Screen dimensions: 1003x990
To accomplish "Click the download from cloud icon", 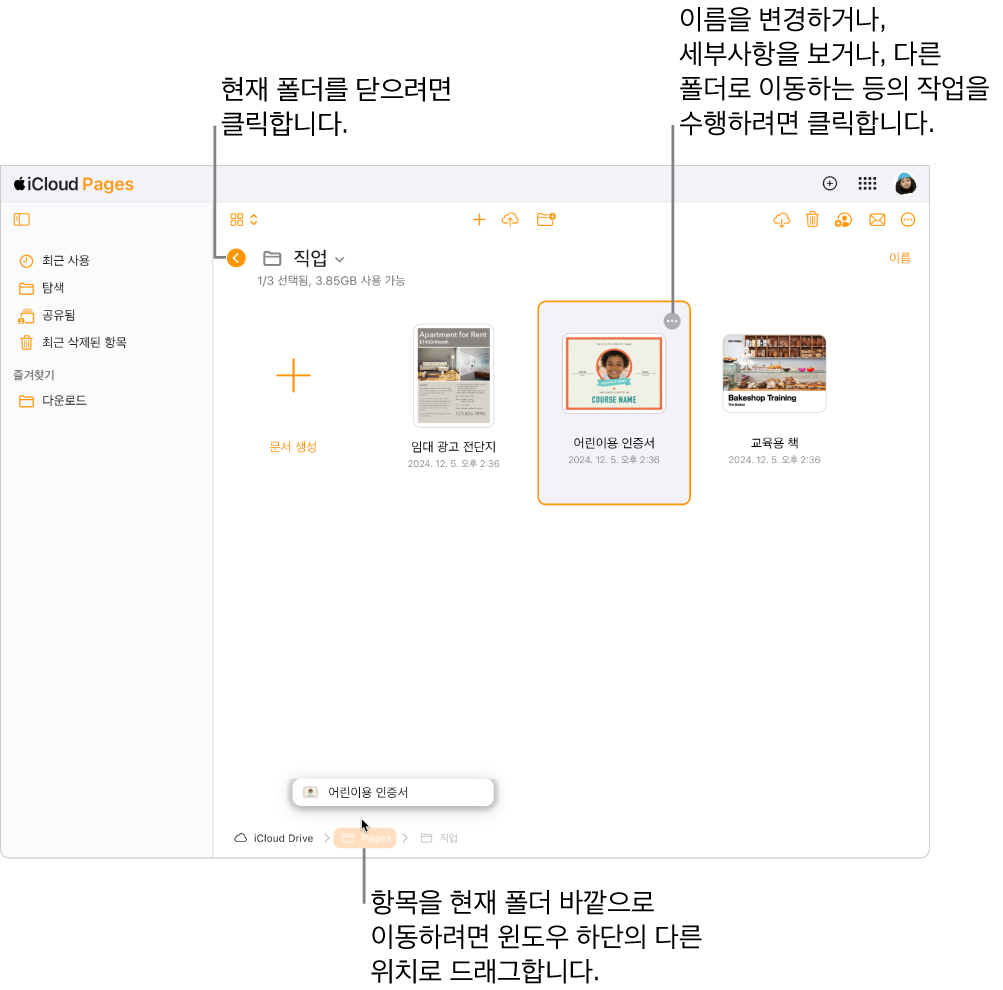I will click(x=781, y=221).
